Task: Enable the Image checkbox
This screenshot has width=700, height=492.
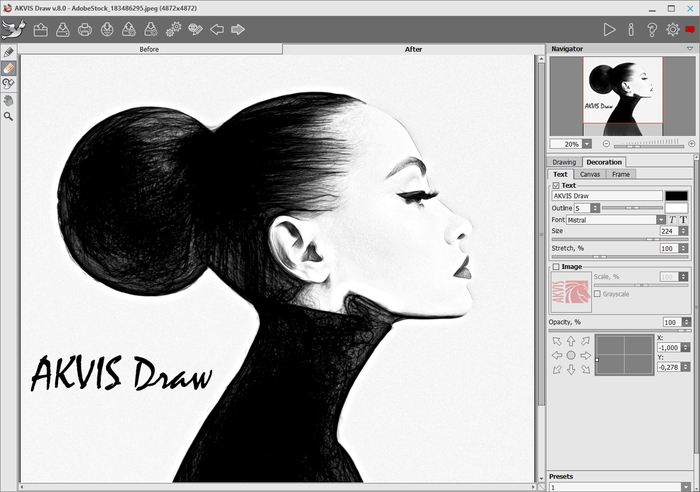Action: coord(556,267)
